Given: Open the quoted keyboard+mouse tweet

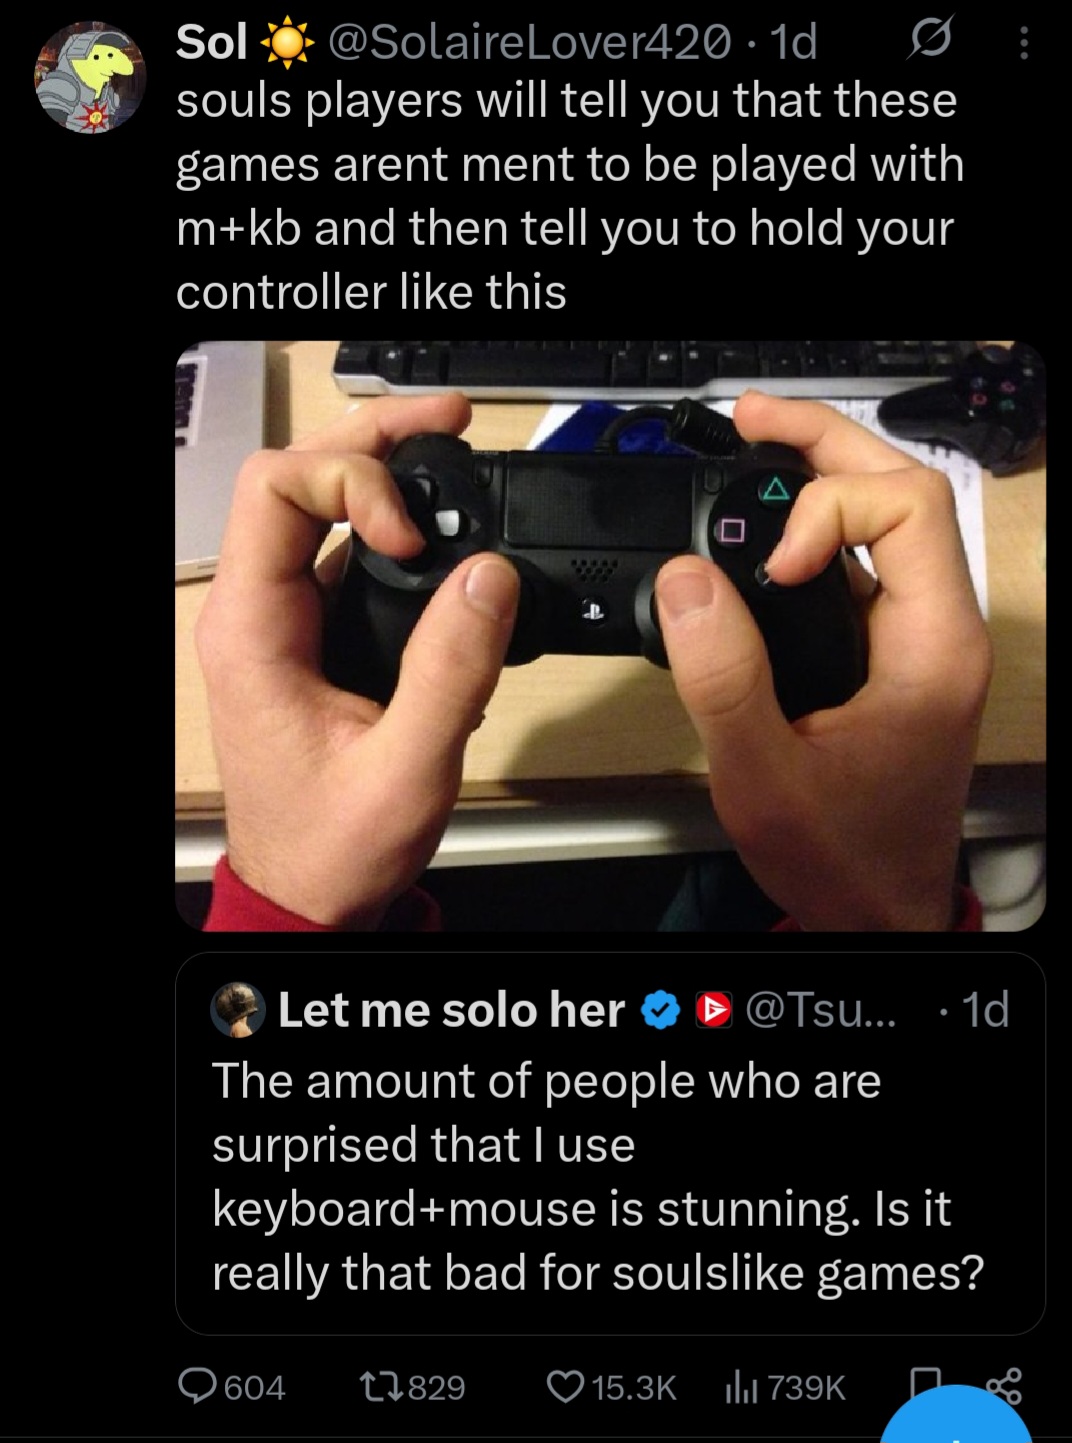Looking at the screenshot, I should click(x=610, y=1143).
